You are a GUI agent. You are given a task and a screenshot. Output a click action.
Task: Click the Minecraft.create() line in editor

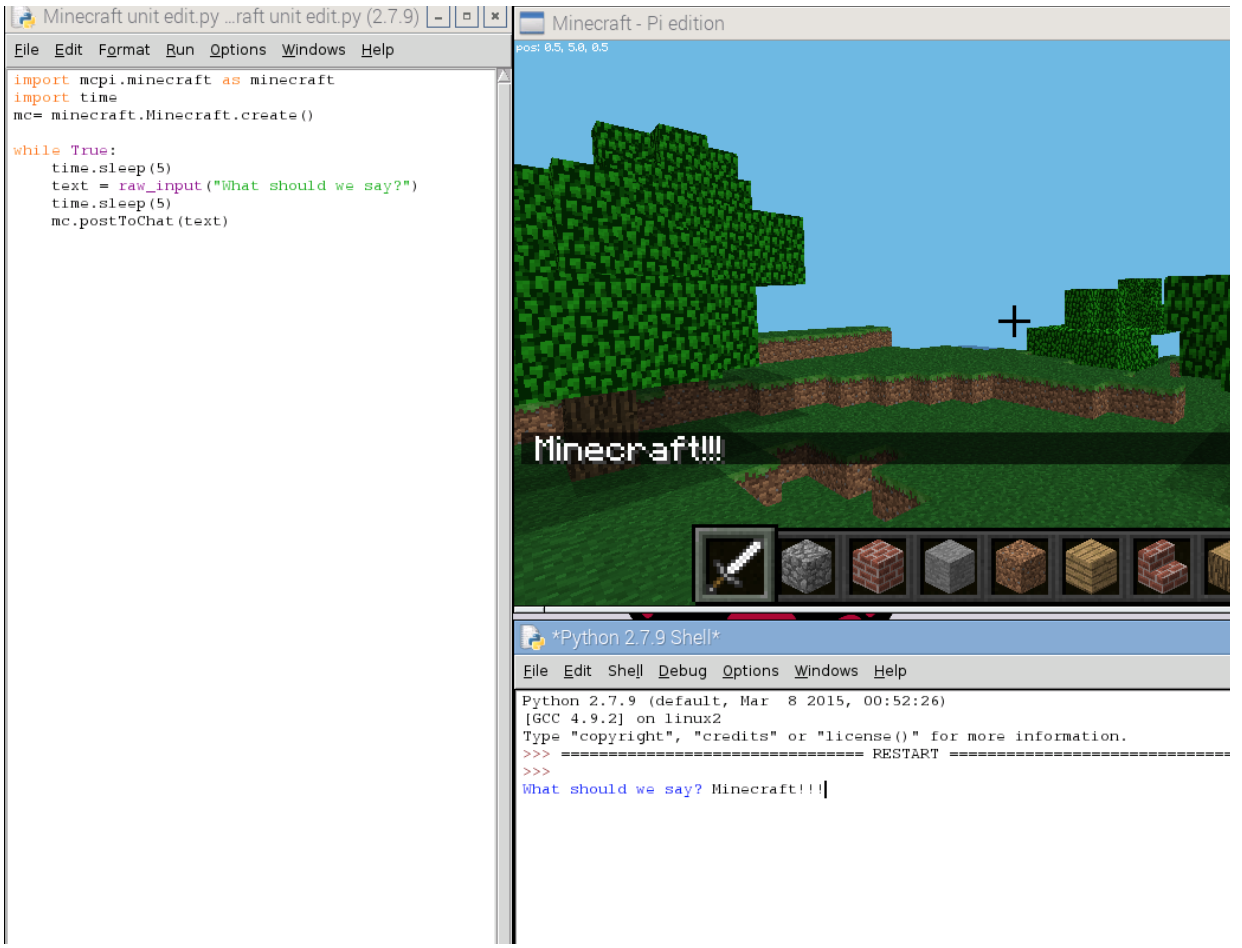click(x=164, y=116)
